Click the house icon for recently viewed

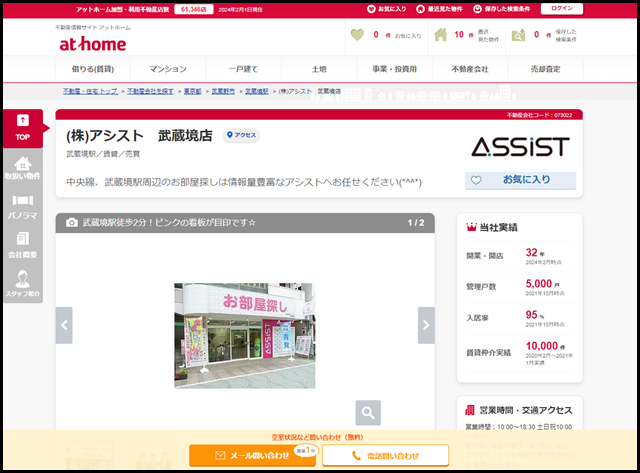(440, 35)
